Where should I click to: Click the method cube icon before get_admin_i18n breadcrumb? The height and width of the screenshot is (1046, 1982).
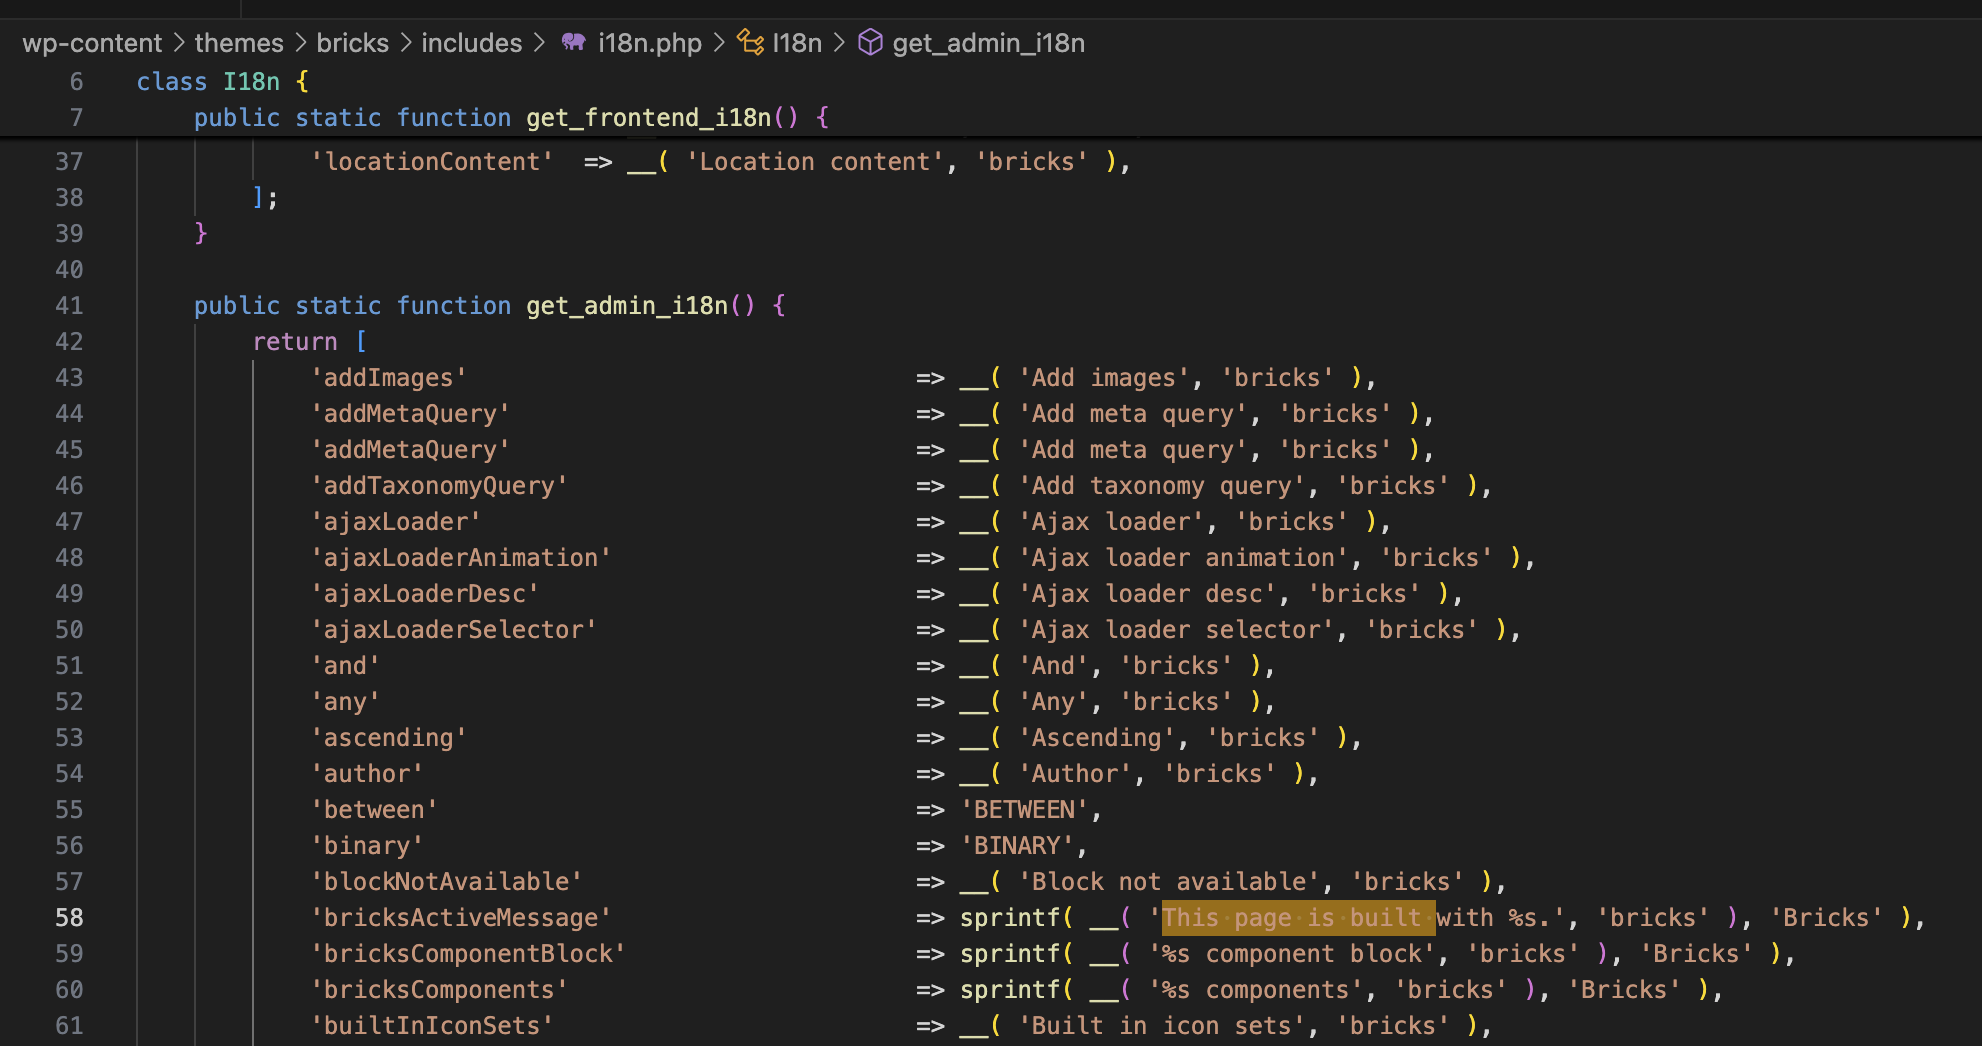point(870,43)
